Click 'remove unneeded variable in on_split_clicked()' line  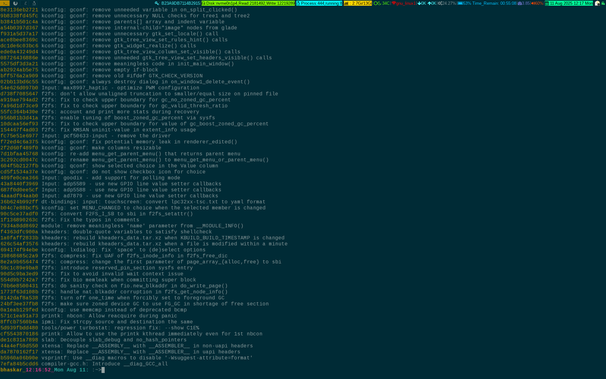[119, 10]
